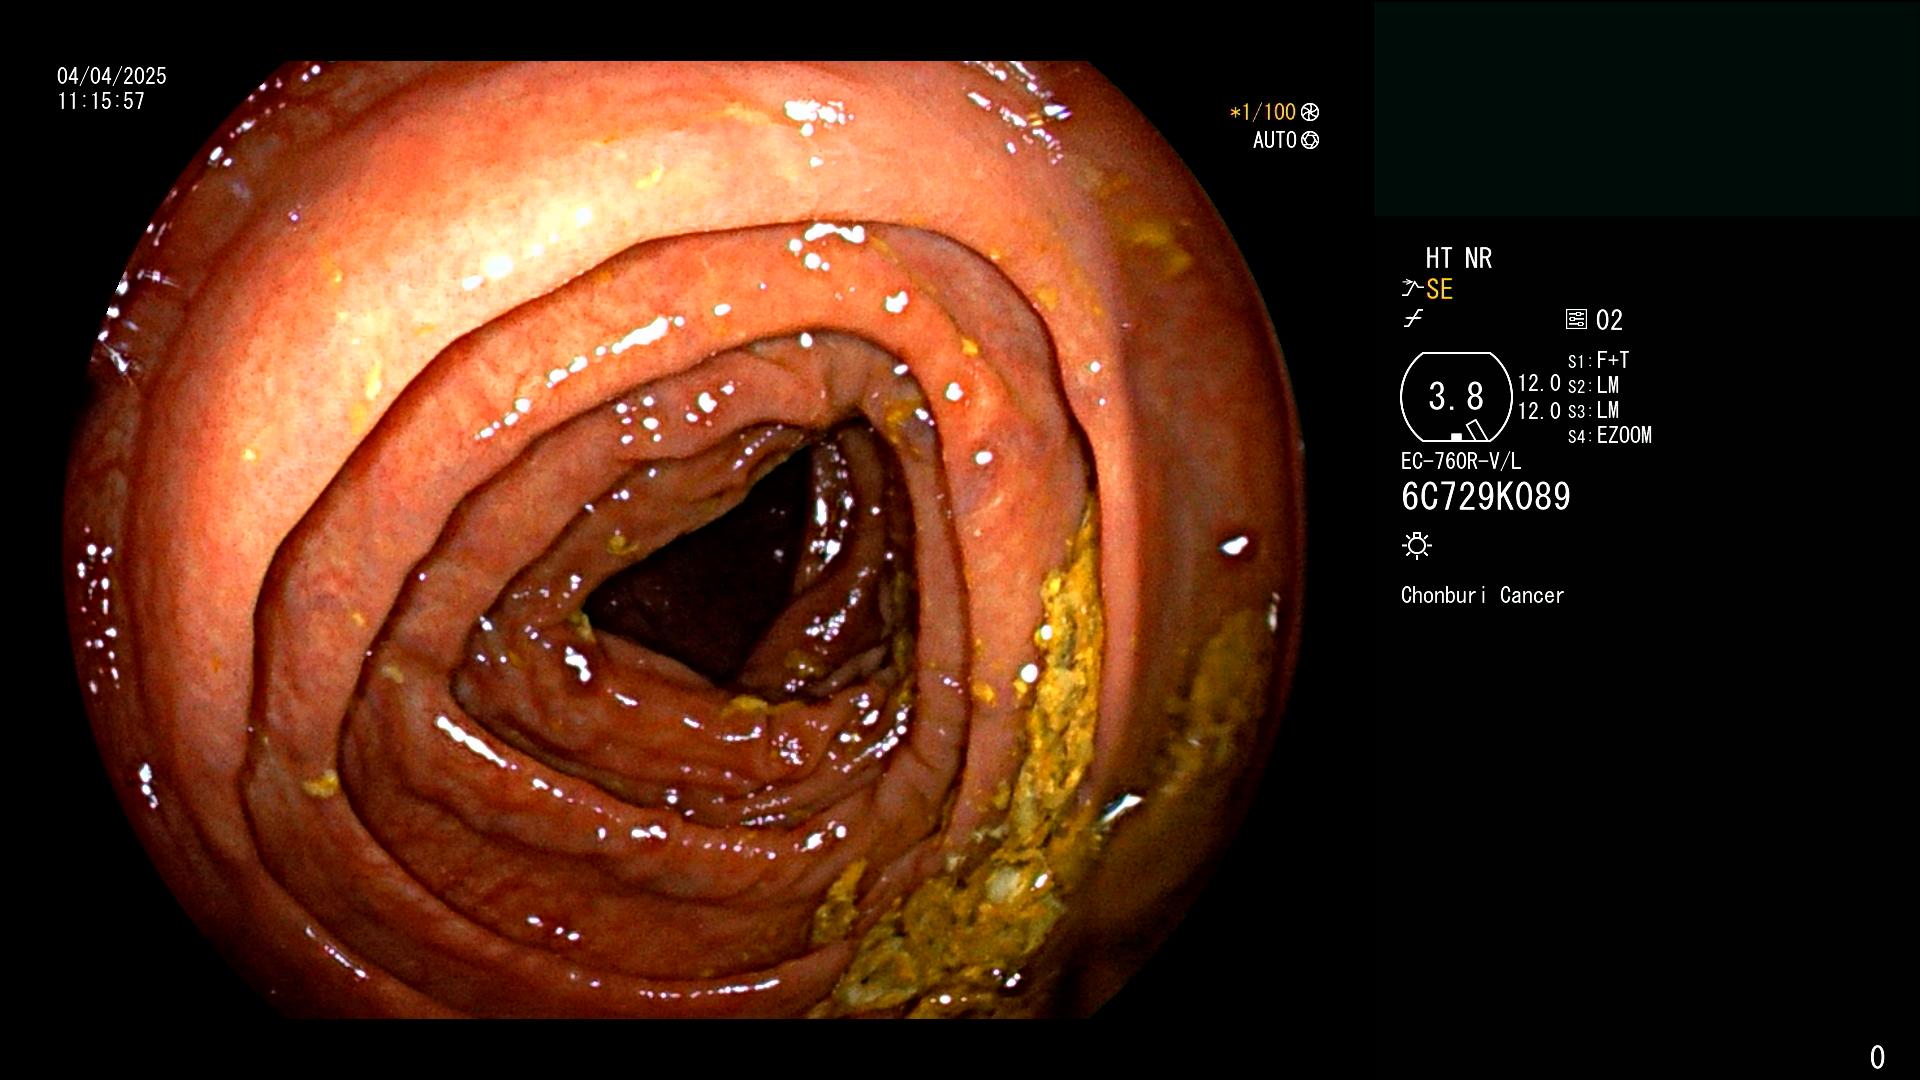
Task: Click the AUTO iris mode icon
Action: click(1310, 140)
